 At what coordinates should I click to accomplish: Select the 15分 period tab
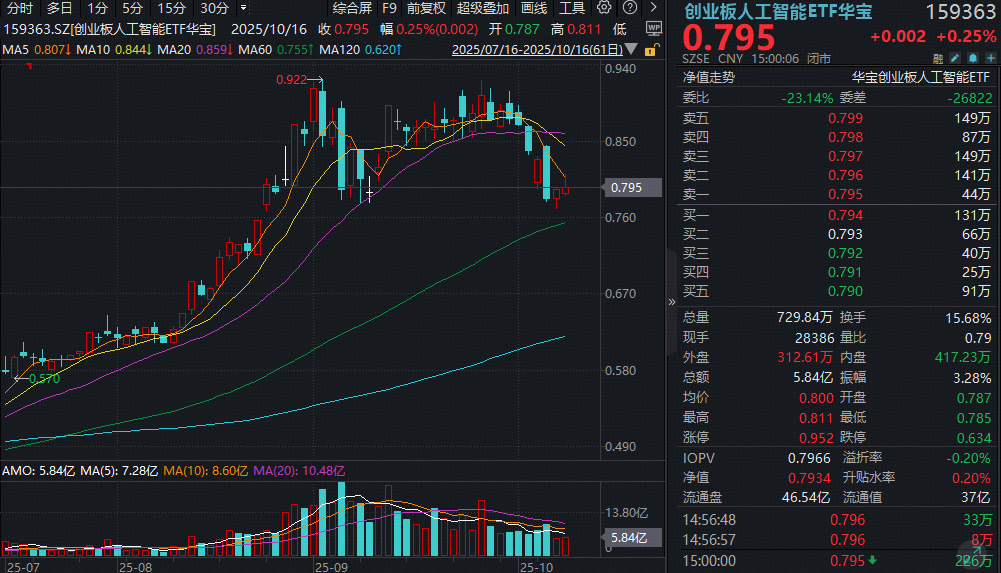[171, 7]
